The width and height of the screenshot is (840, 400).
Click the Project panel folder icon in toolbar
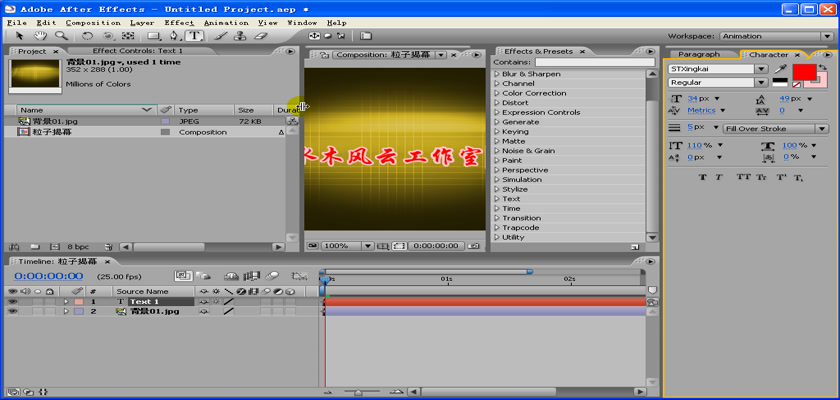[365, 36]
